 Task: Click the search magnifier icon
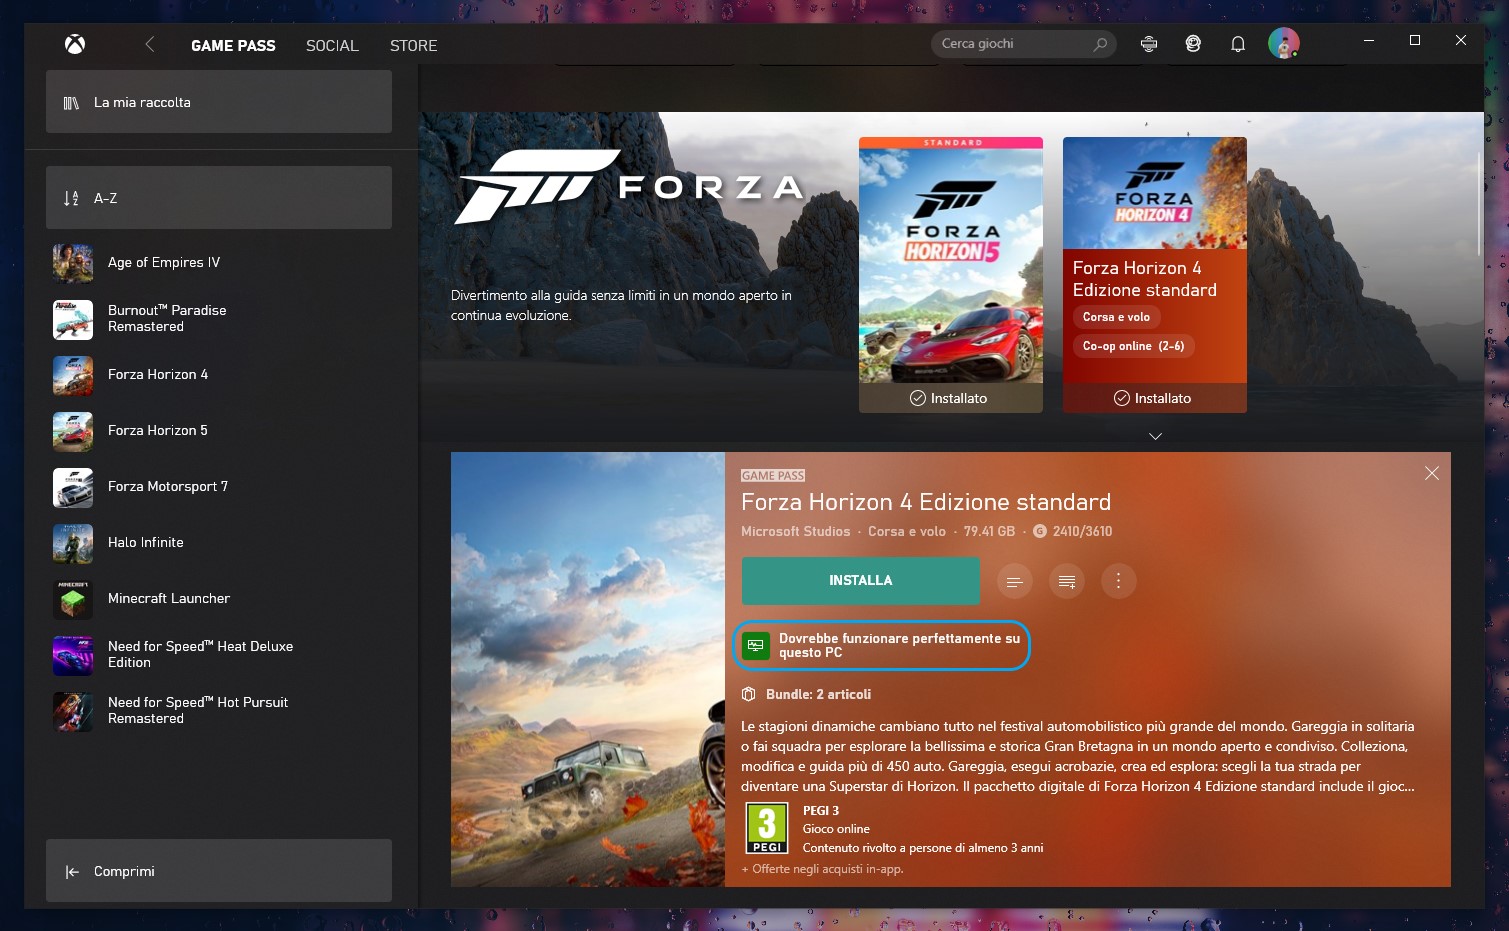1100,44
